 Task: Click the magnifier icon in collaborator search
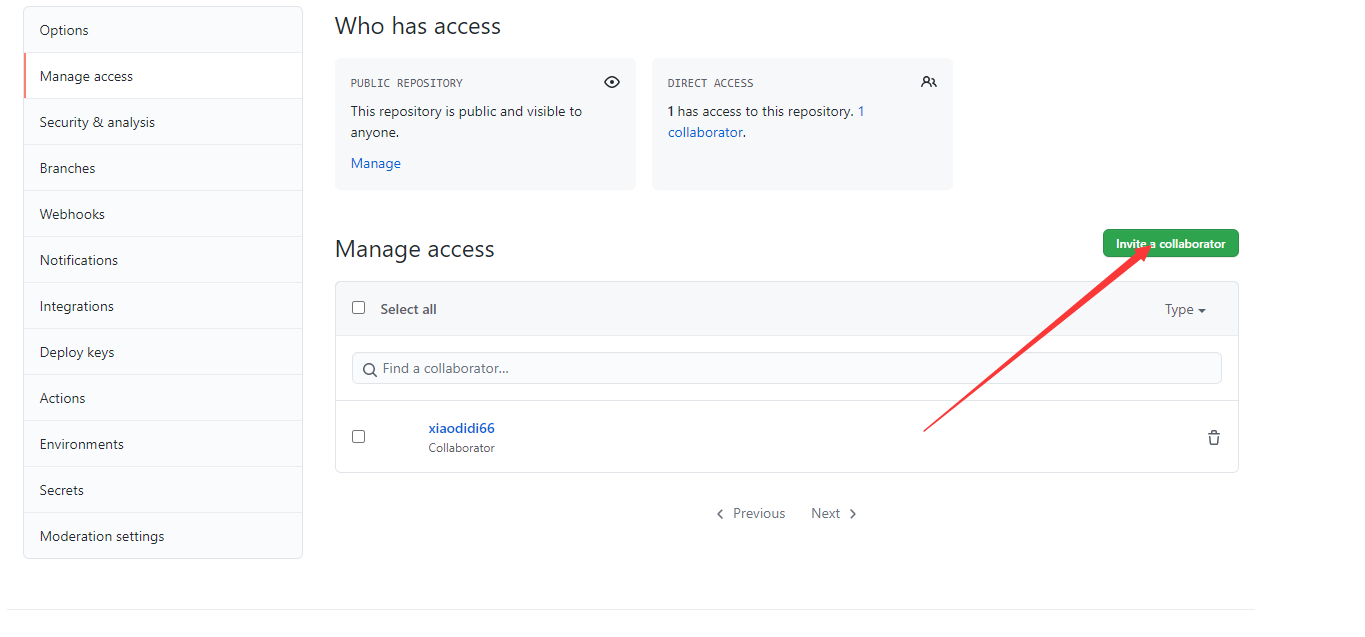tap(370, 369)
